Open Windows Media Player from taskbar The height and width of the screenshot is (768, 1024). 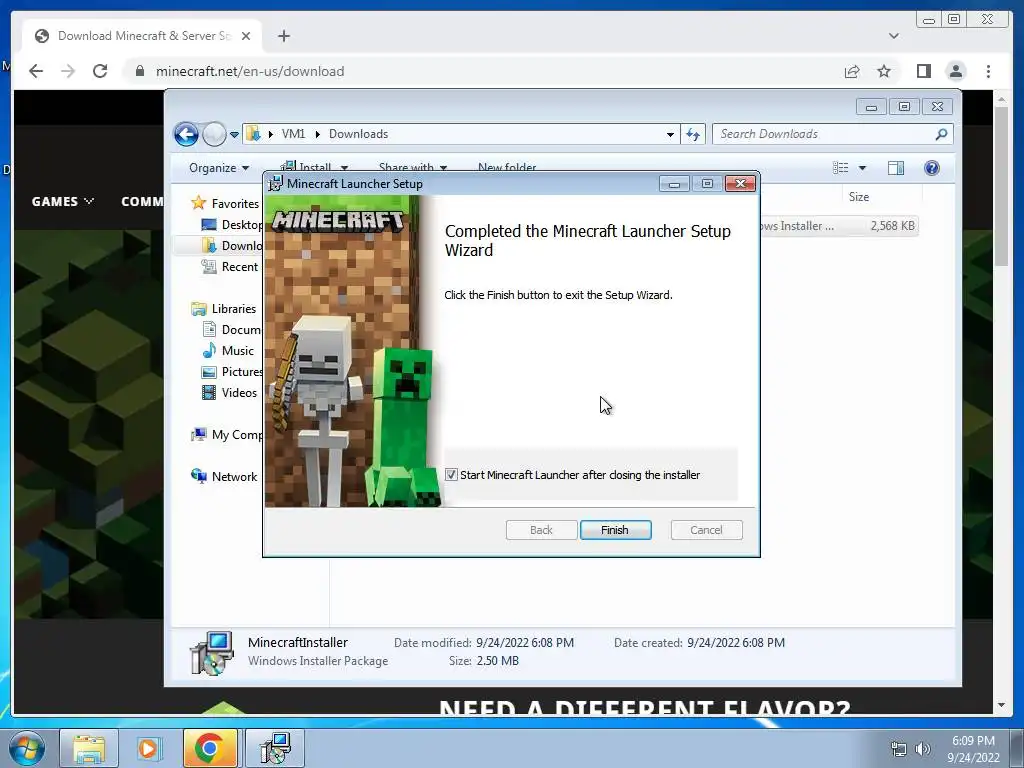(148, 748)
